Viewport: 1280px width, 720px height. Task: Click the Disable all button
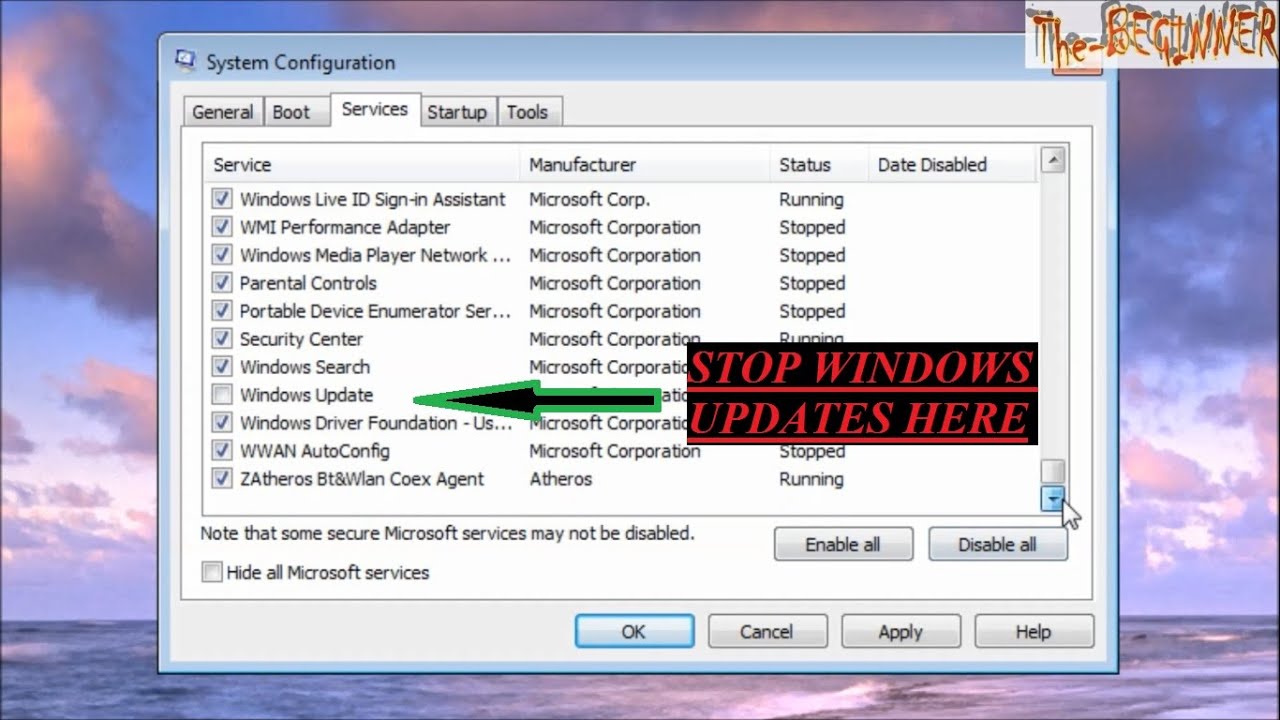click(997, 544)
